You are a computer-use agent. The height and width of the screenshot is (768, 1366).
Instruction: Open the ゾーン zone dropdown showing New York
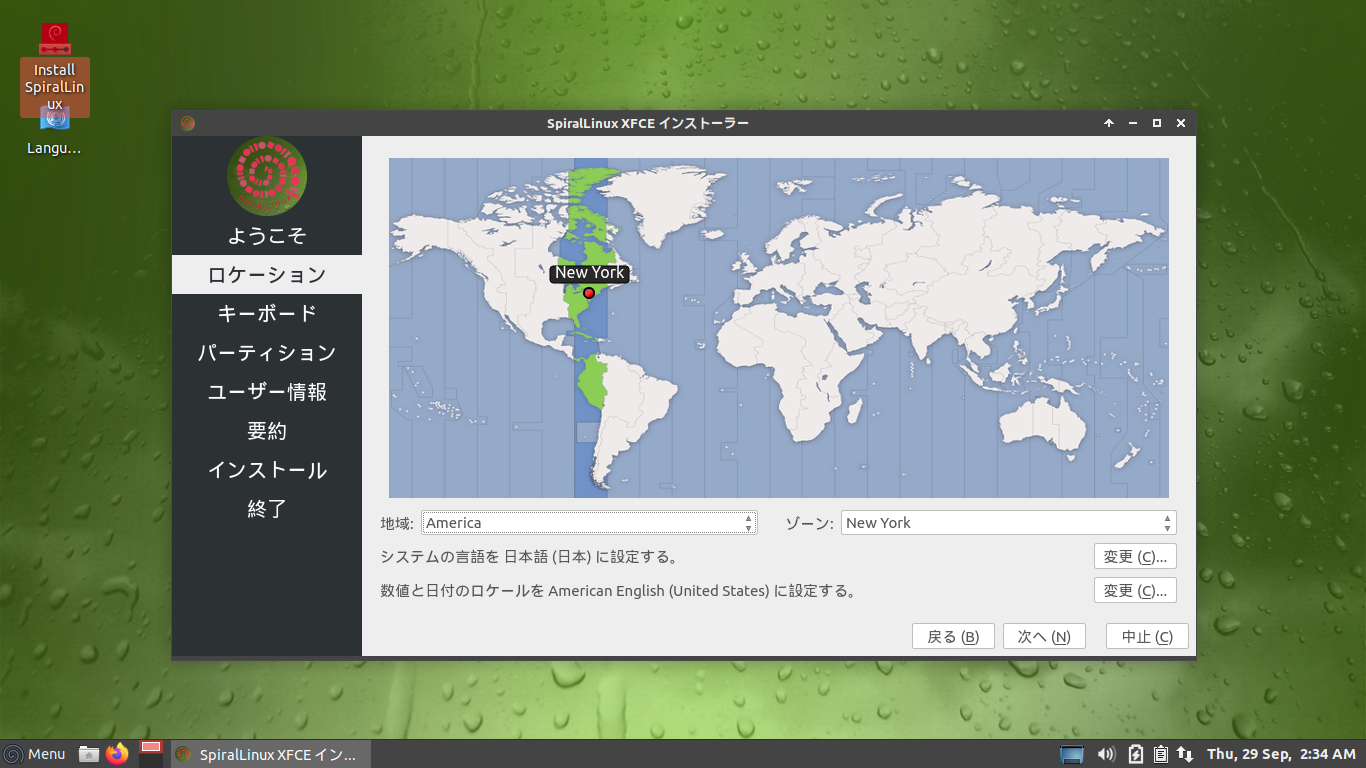coord(1008,523)
